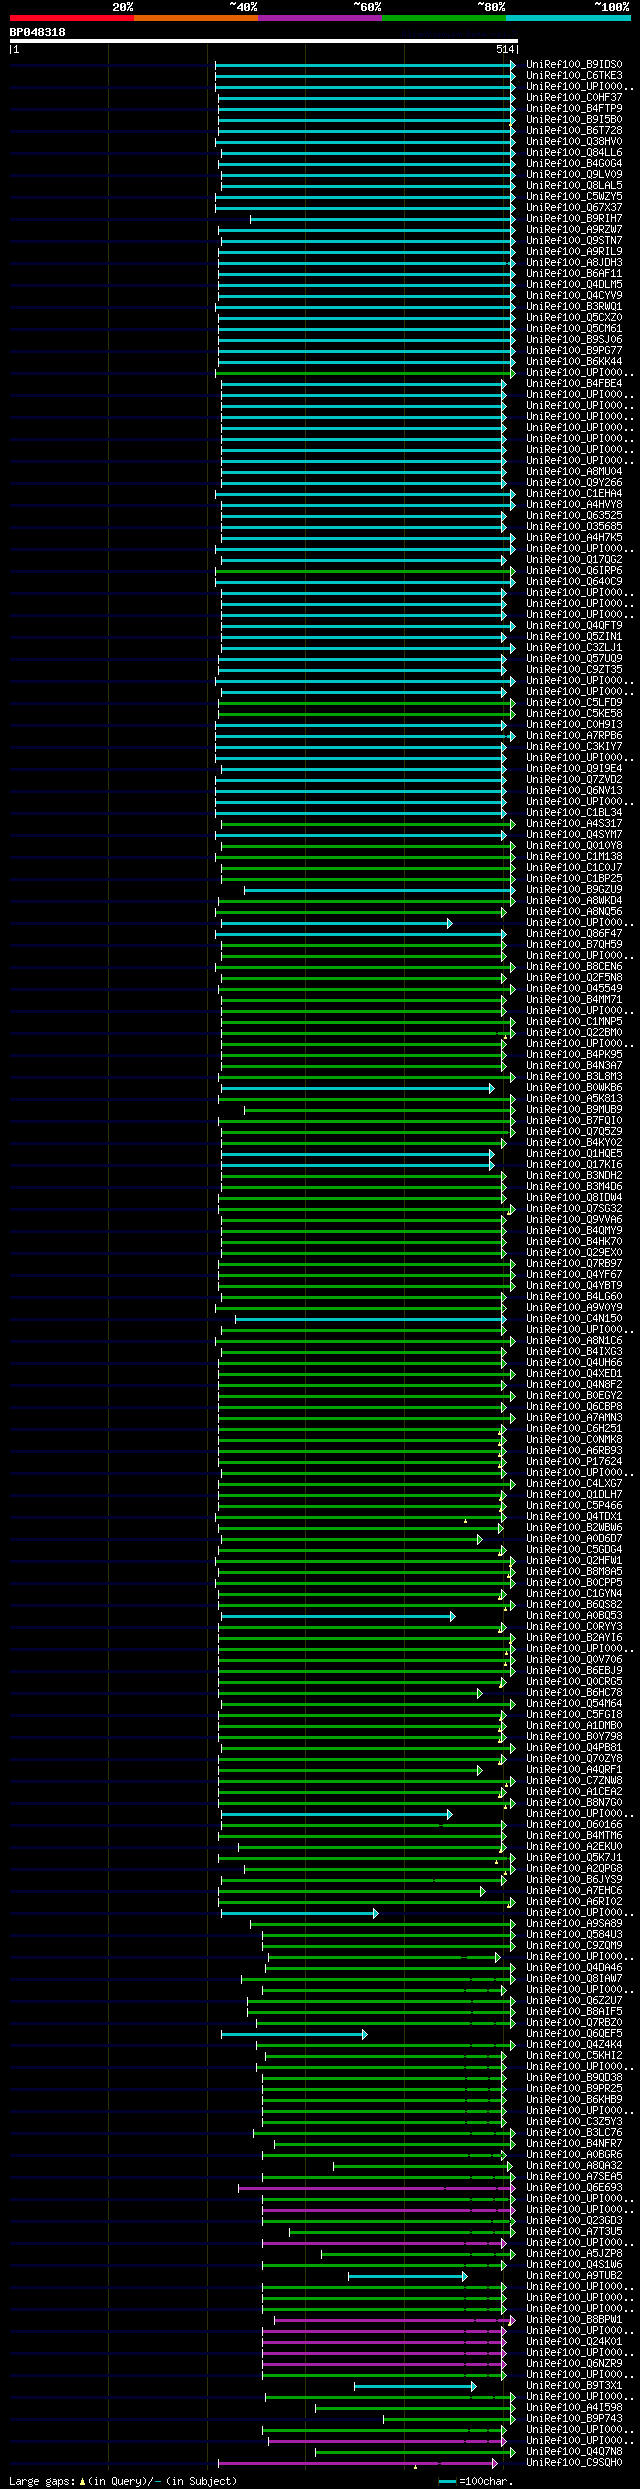Select hit label UniRef100_C6TKE3

tap(574, 76)
